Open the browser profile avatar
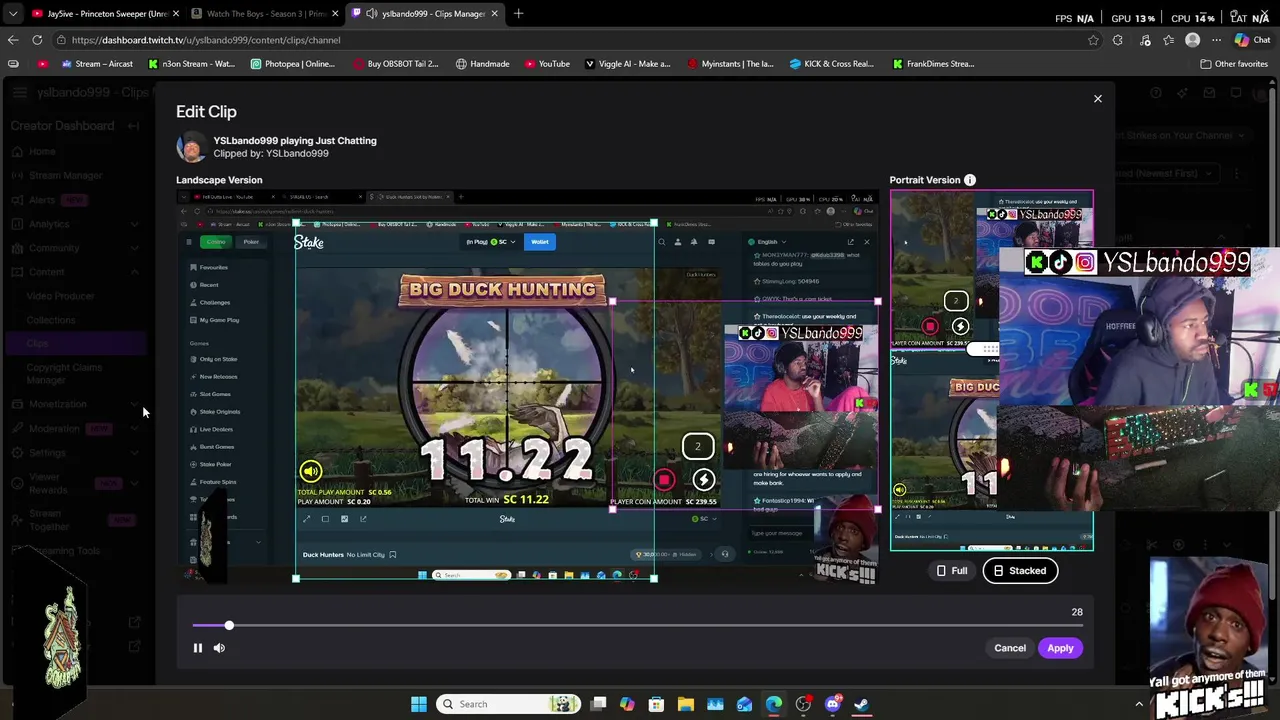Viewport: 1280px width, 720px height. coord(1192,40)
